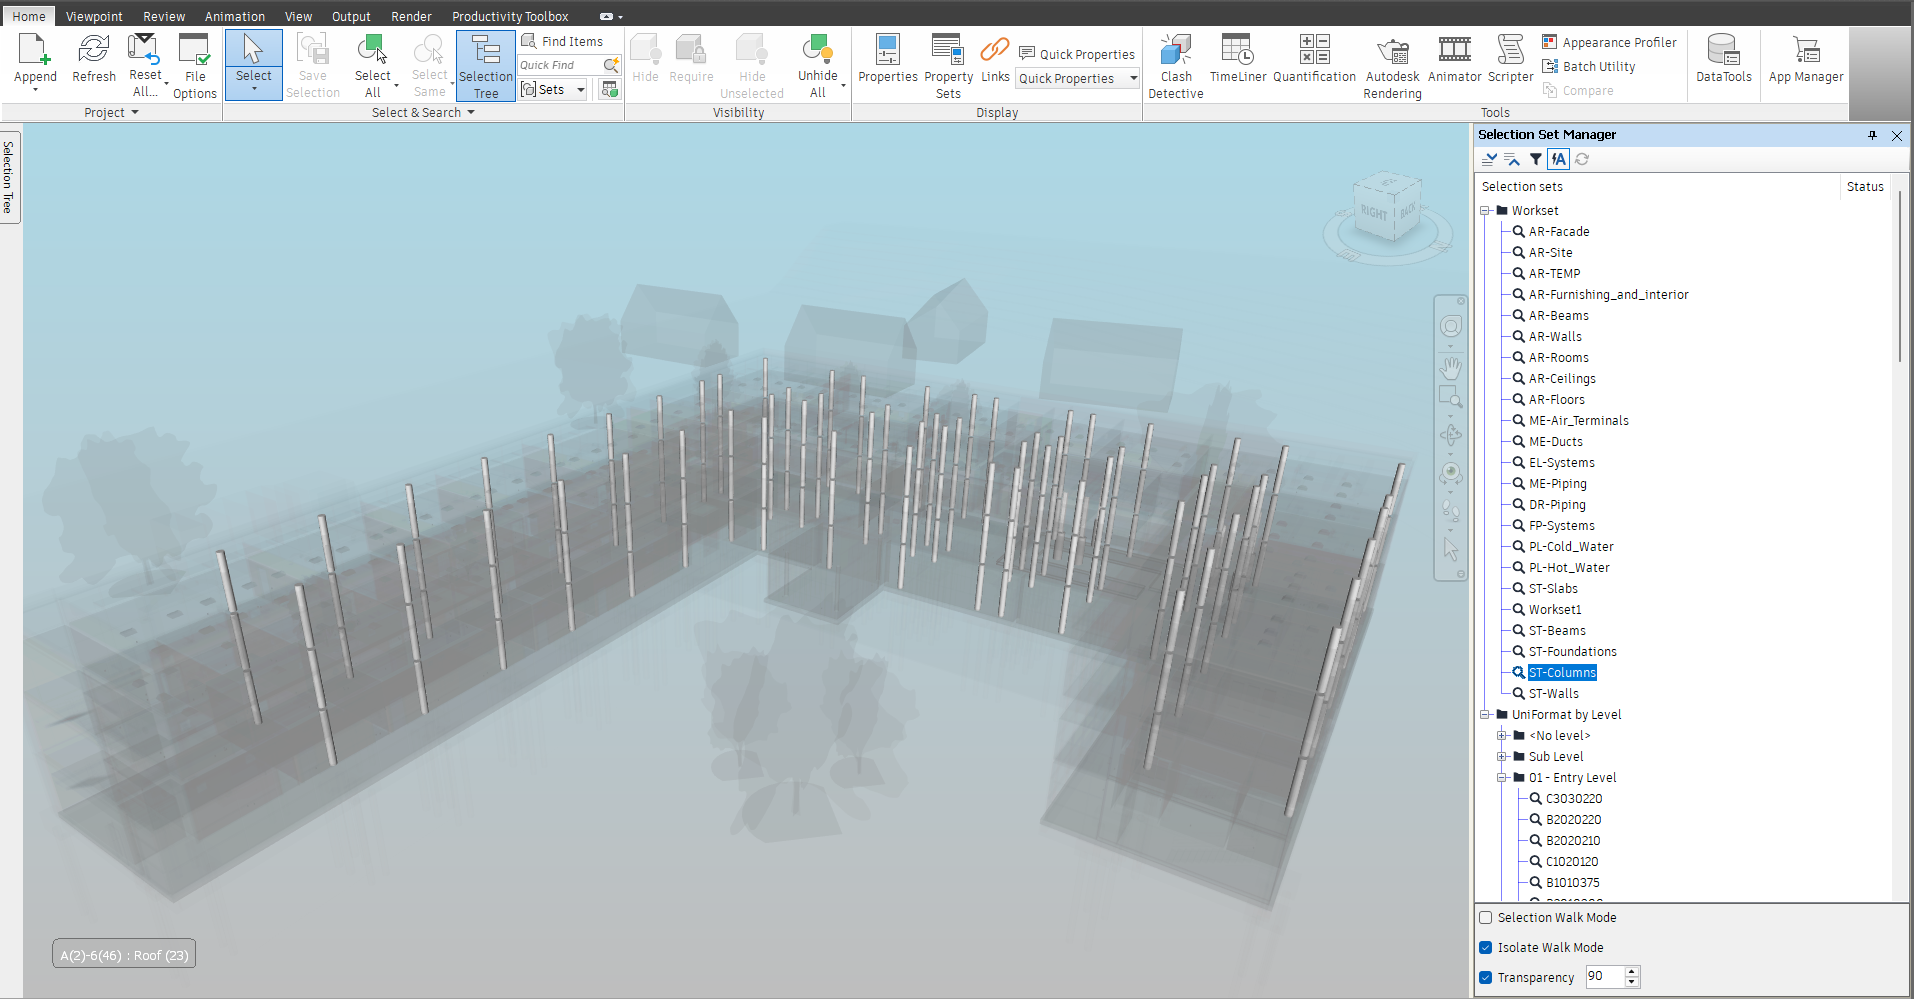
Task: Open Property Sets
Action: 948,65
